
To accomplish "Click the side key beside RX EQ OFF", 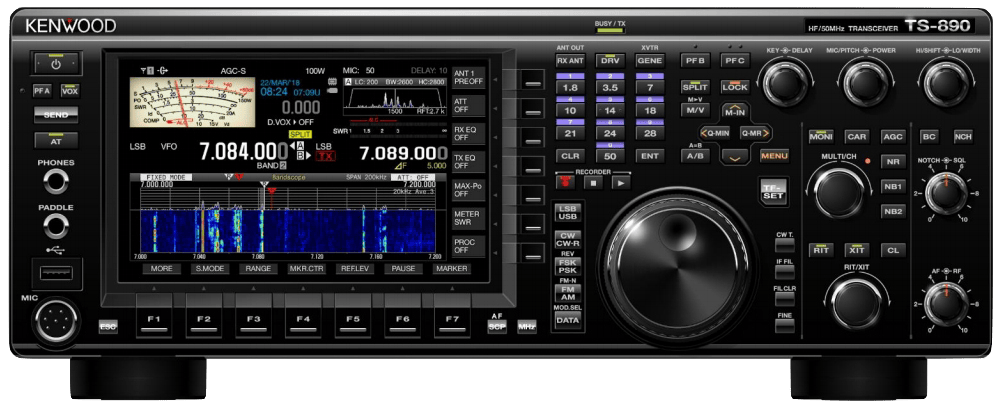I will [x=531, y=137].
